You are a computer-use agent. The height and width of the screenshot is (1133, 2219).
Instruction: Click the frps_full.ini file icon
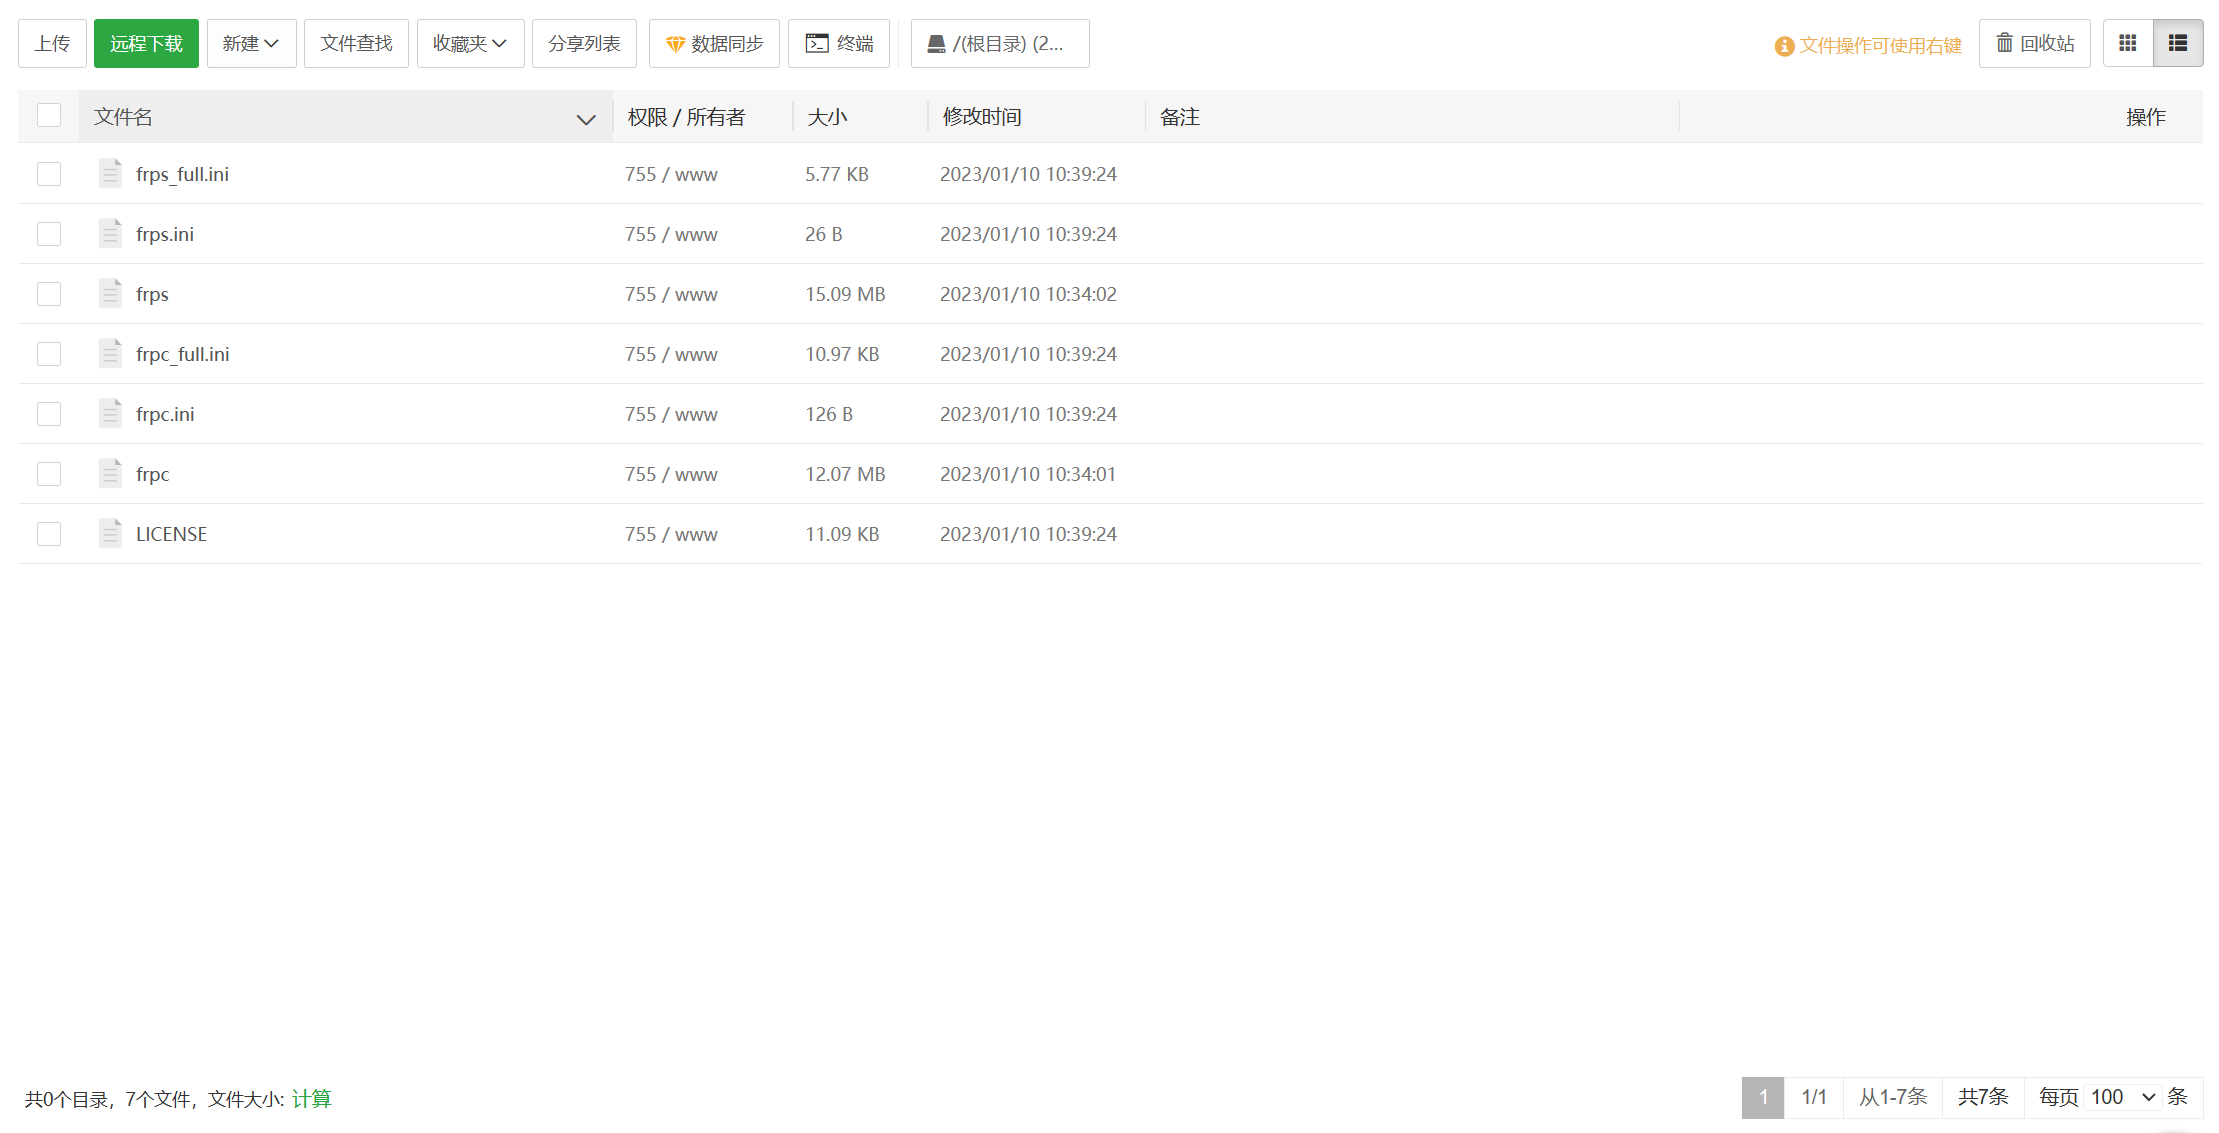pyautogui.click(x=110, y=174)
